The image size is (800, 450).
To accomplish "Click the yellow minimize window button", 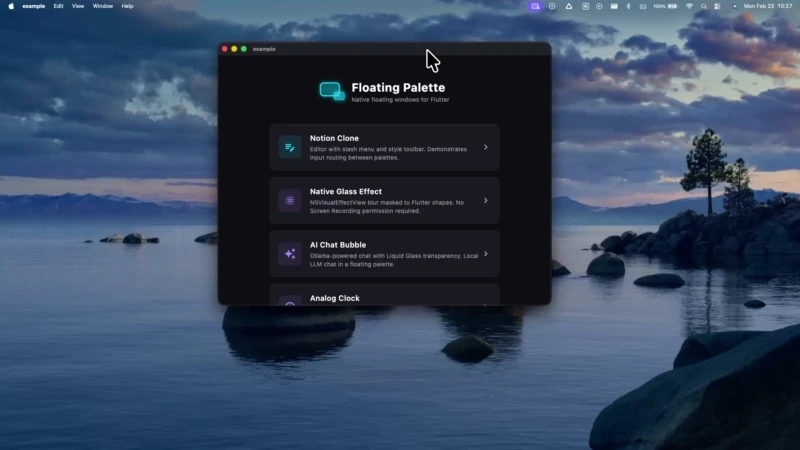I will (x=234, y=49).
